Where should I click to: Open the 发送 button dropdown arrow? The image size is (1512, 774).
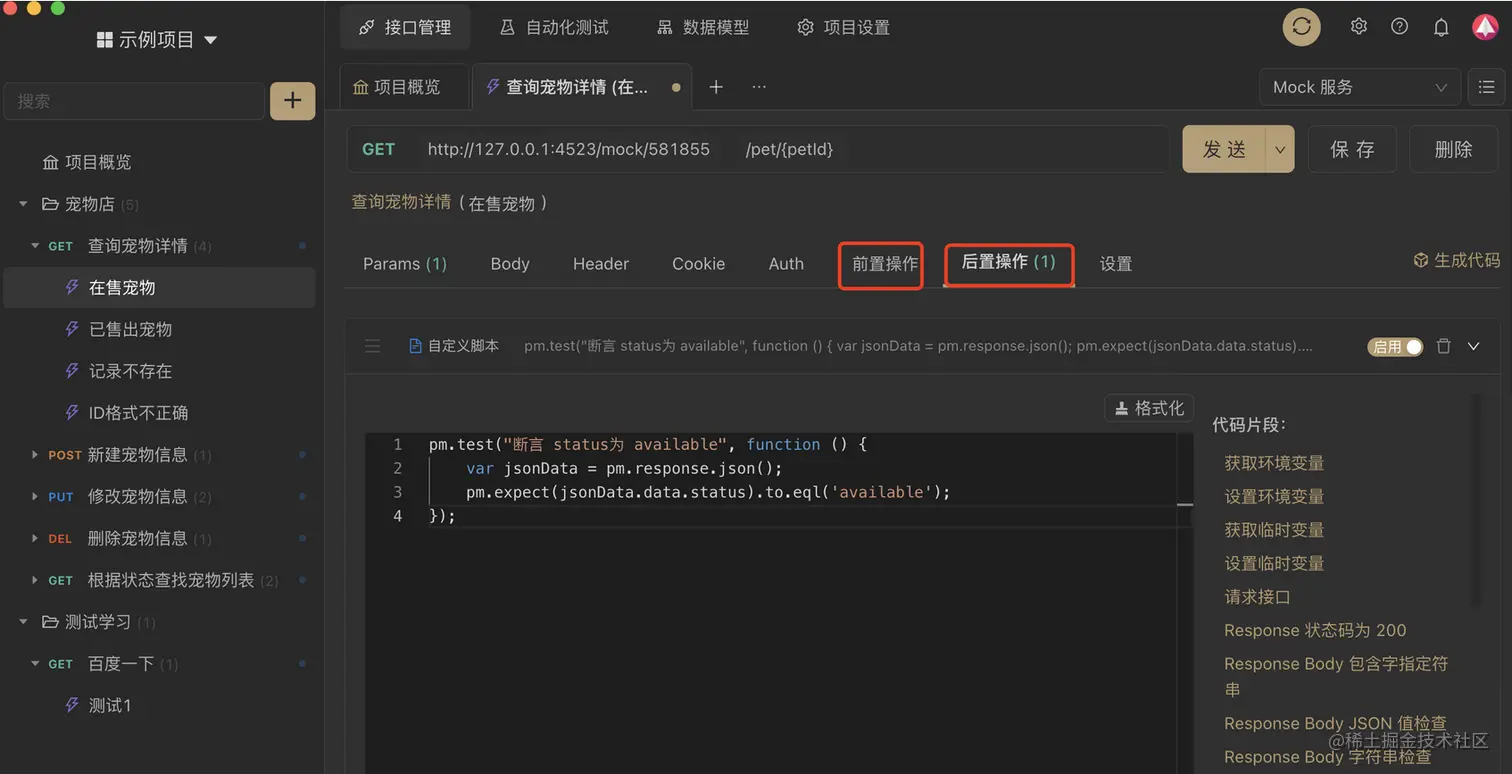point(1280,150)
